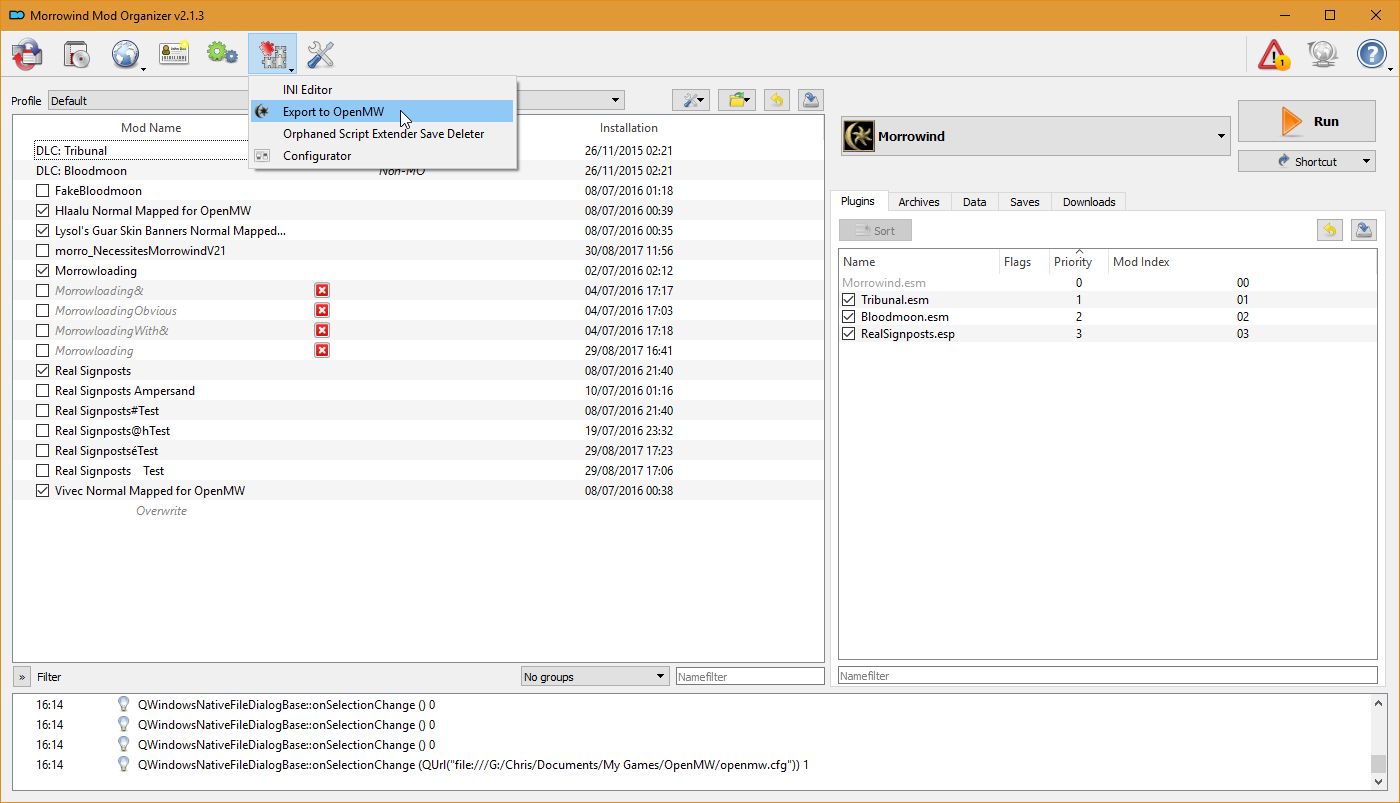Switch to the Data tab
1400x803 pixels.
(974, 202)
